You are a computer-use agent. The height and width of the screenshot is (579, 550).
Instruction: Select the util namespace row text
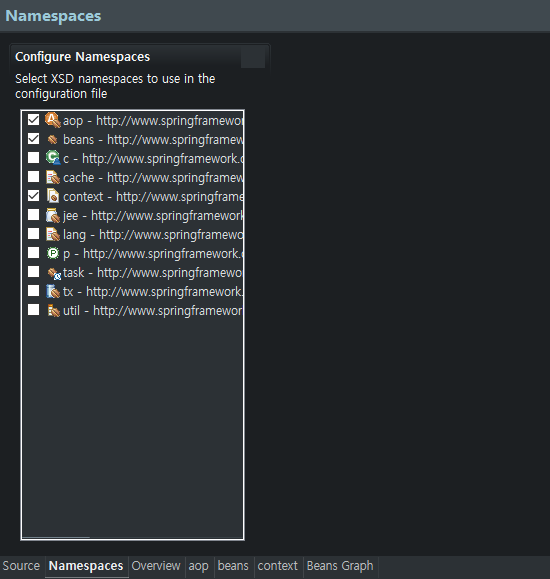click(x=153, y=311)
